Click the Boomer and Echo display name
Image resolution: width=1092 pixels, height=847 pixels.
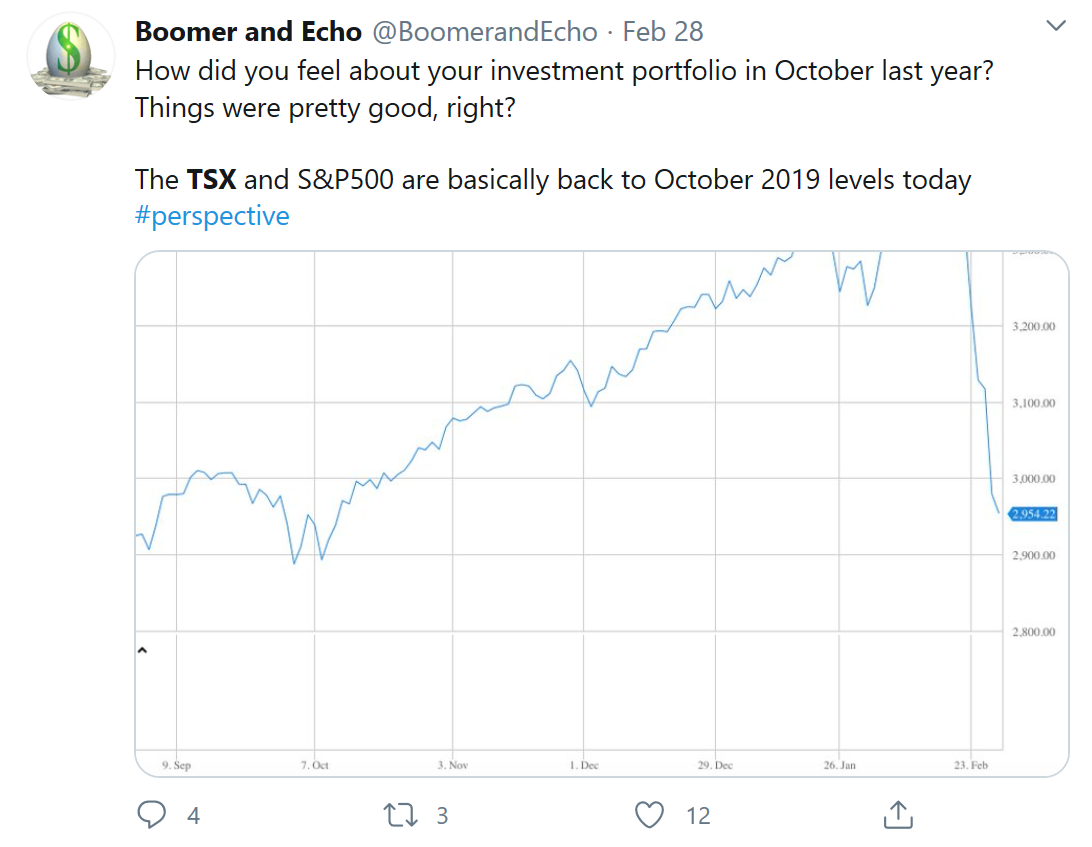248,32
